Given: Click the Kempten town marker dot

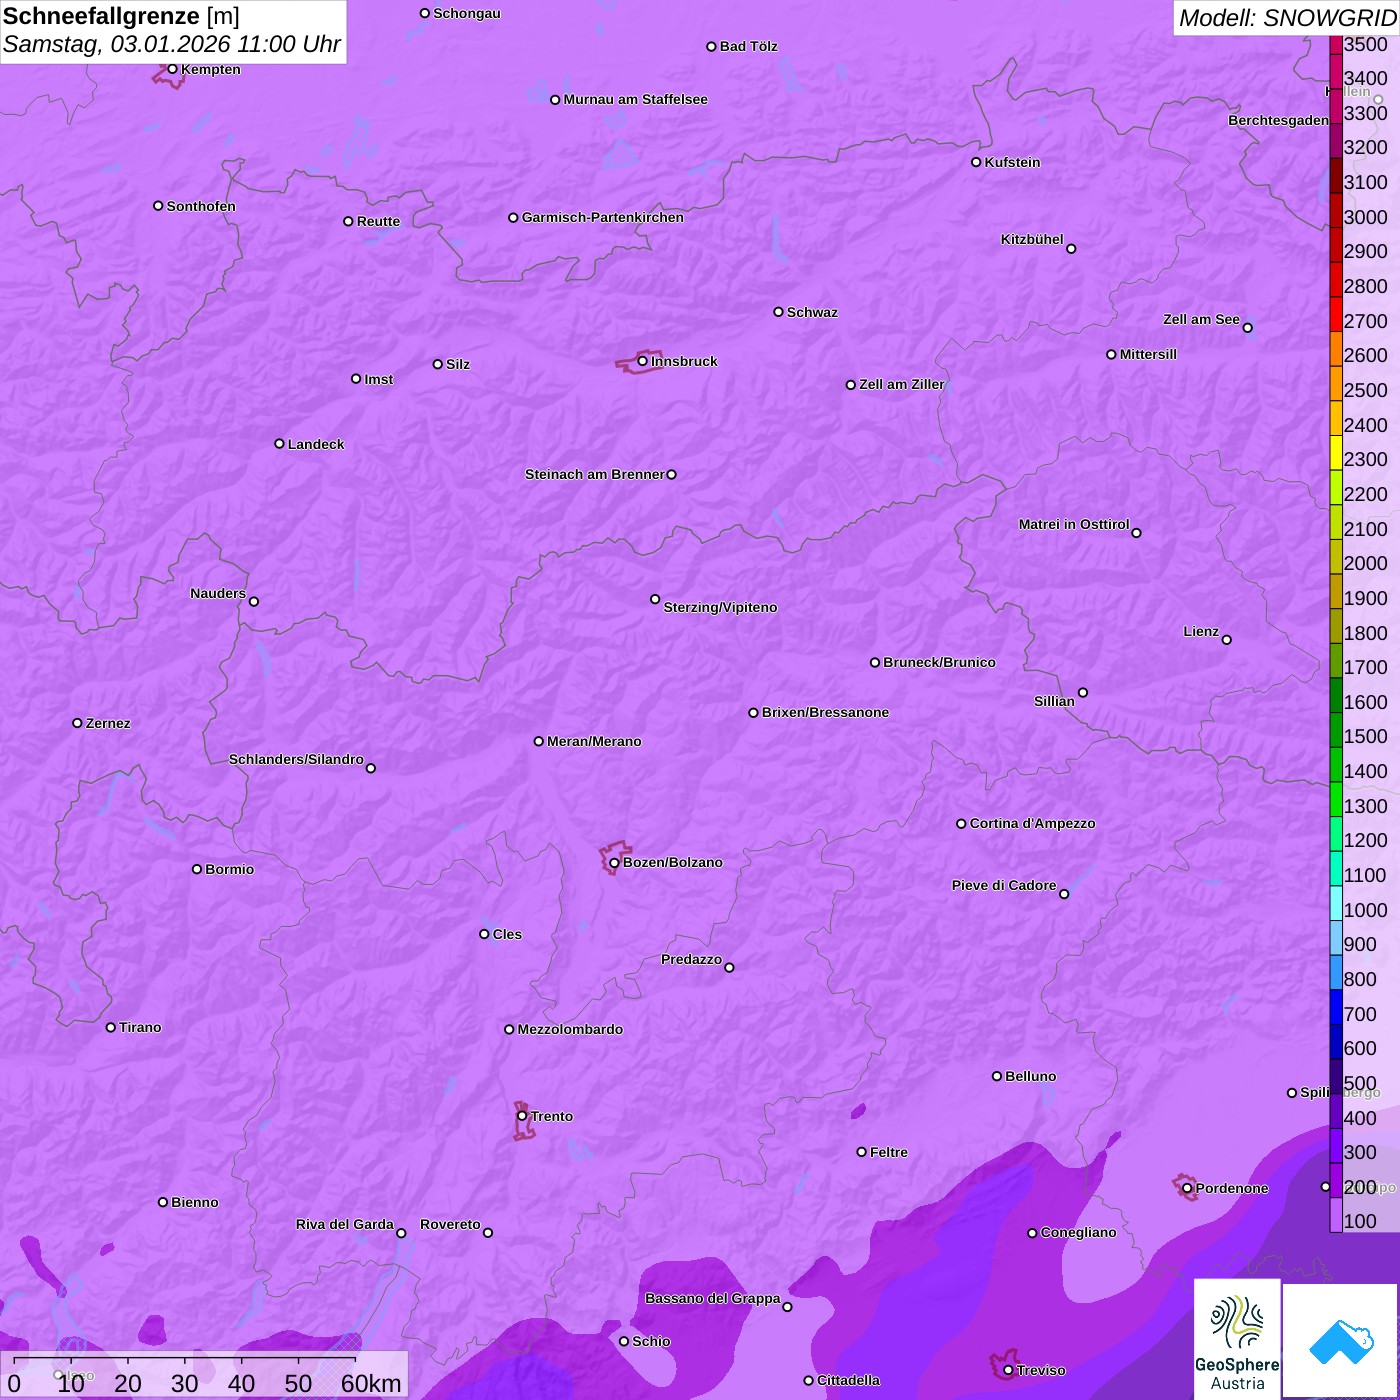Looking at the screenshot, I should [x=172, y=69].
